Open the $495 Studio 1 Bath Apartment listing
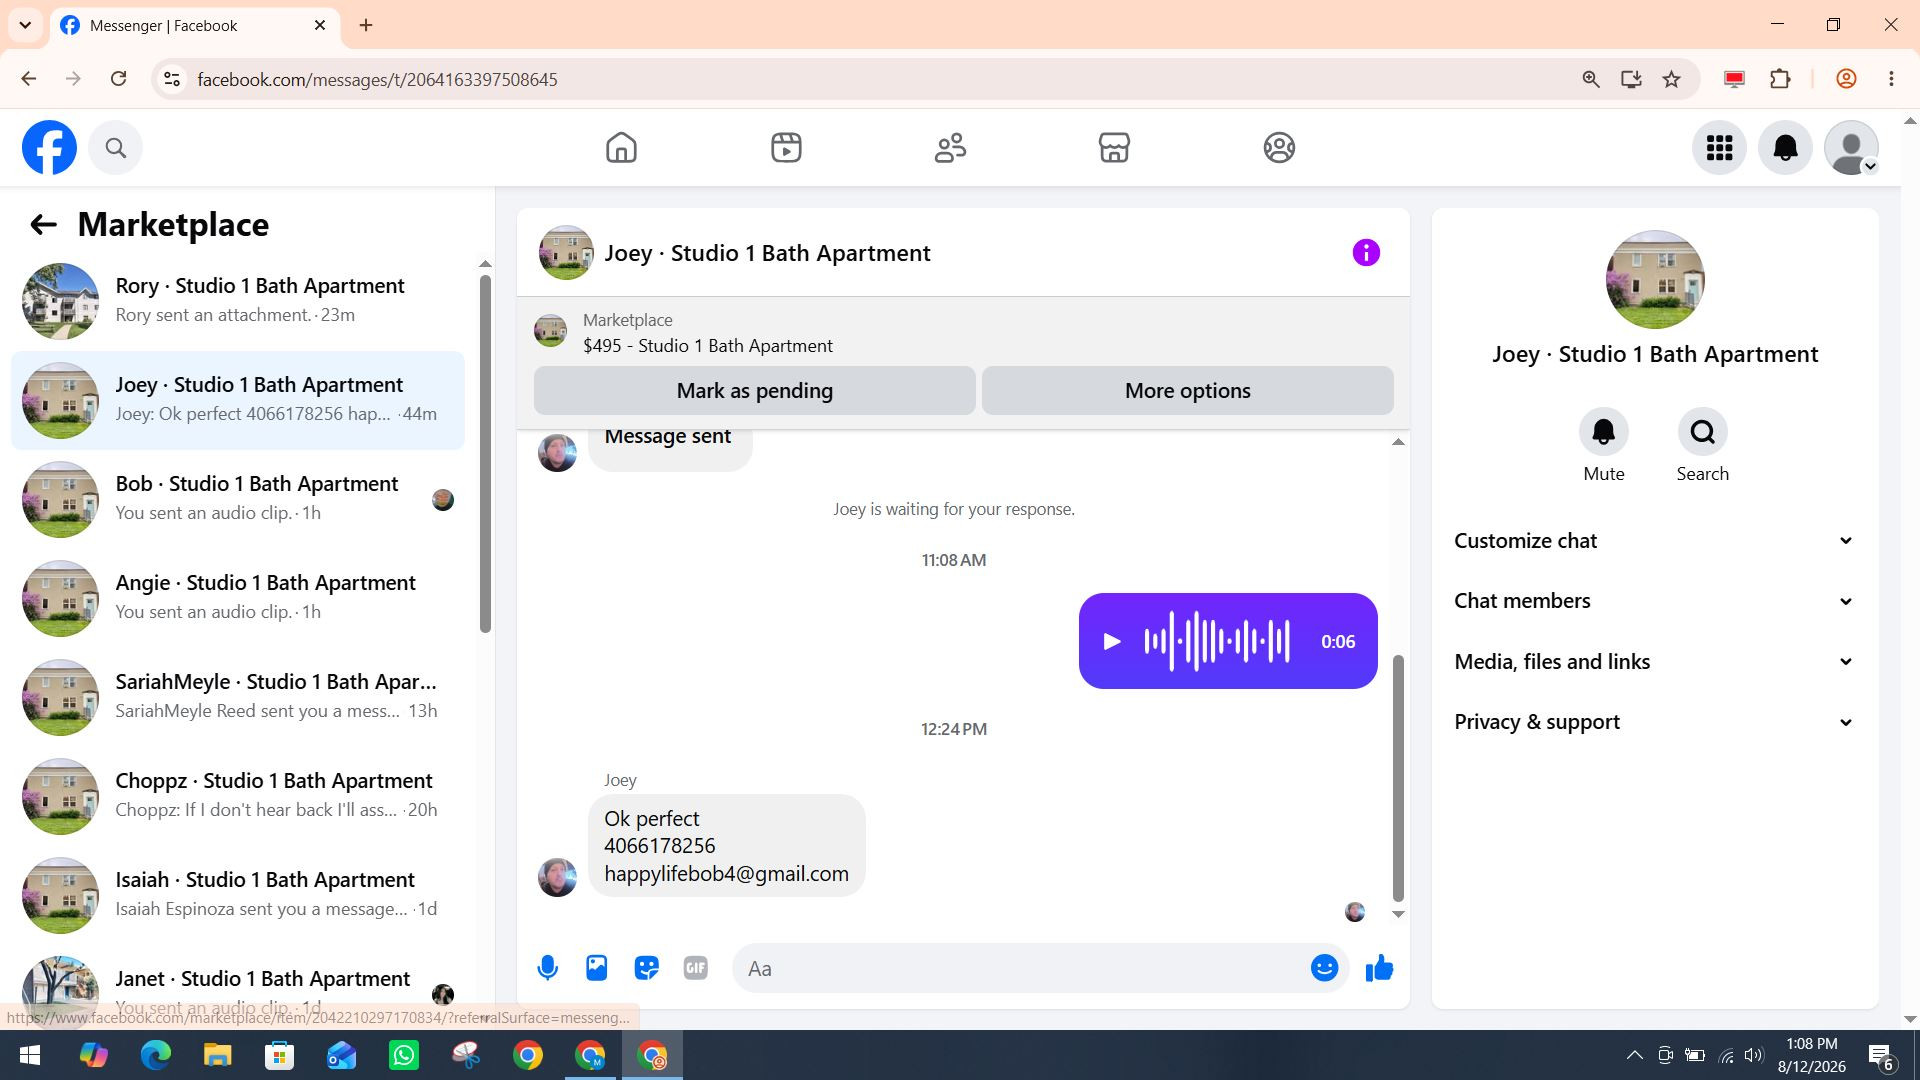The image size is (1920, 1080). [x=707, y=346]
